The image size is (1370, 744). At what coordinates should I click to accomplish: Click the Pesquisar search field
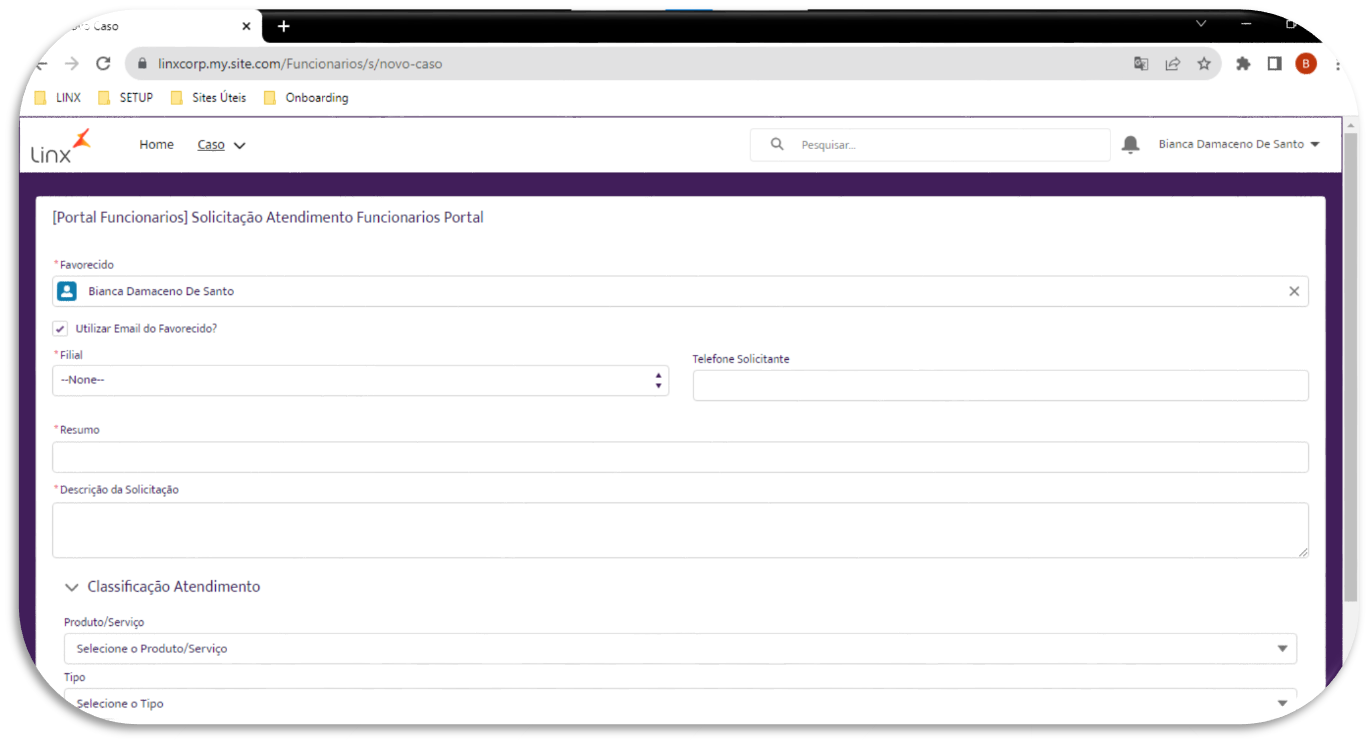[930, 145]
